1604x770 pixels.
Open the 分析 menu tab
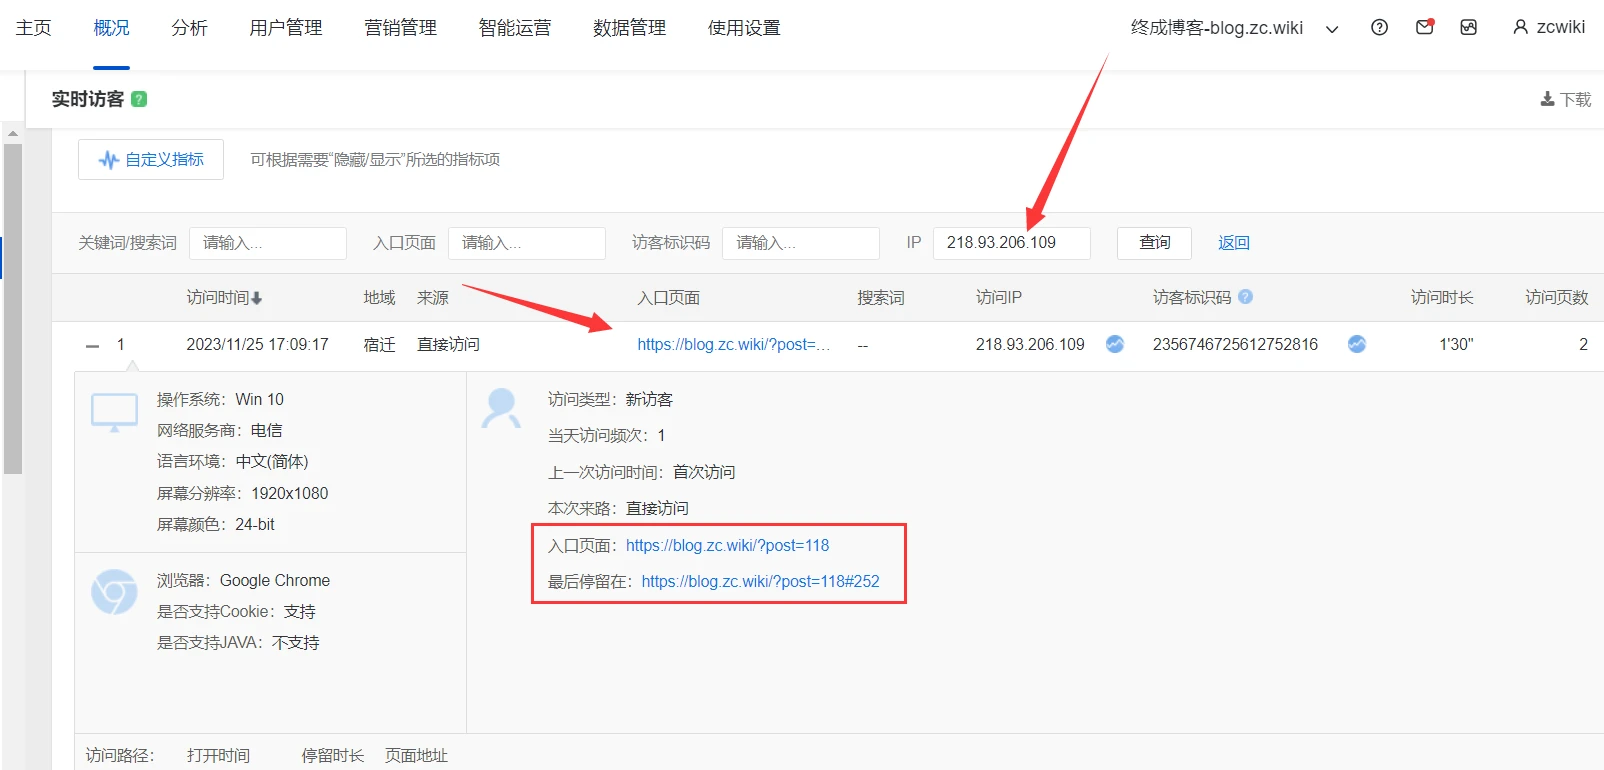(189, 28)
